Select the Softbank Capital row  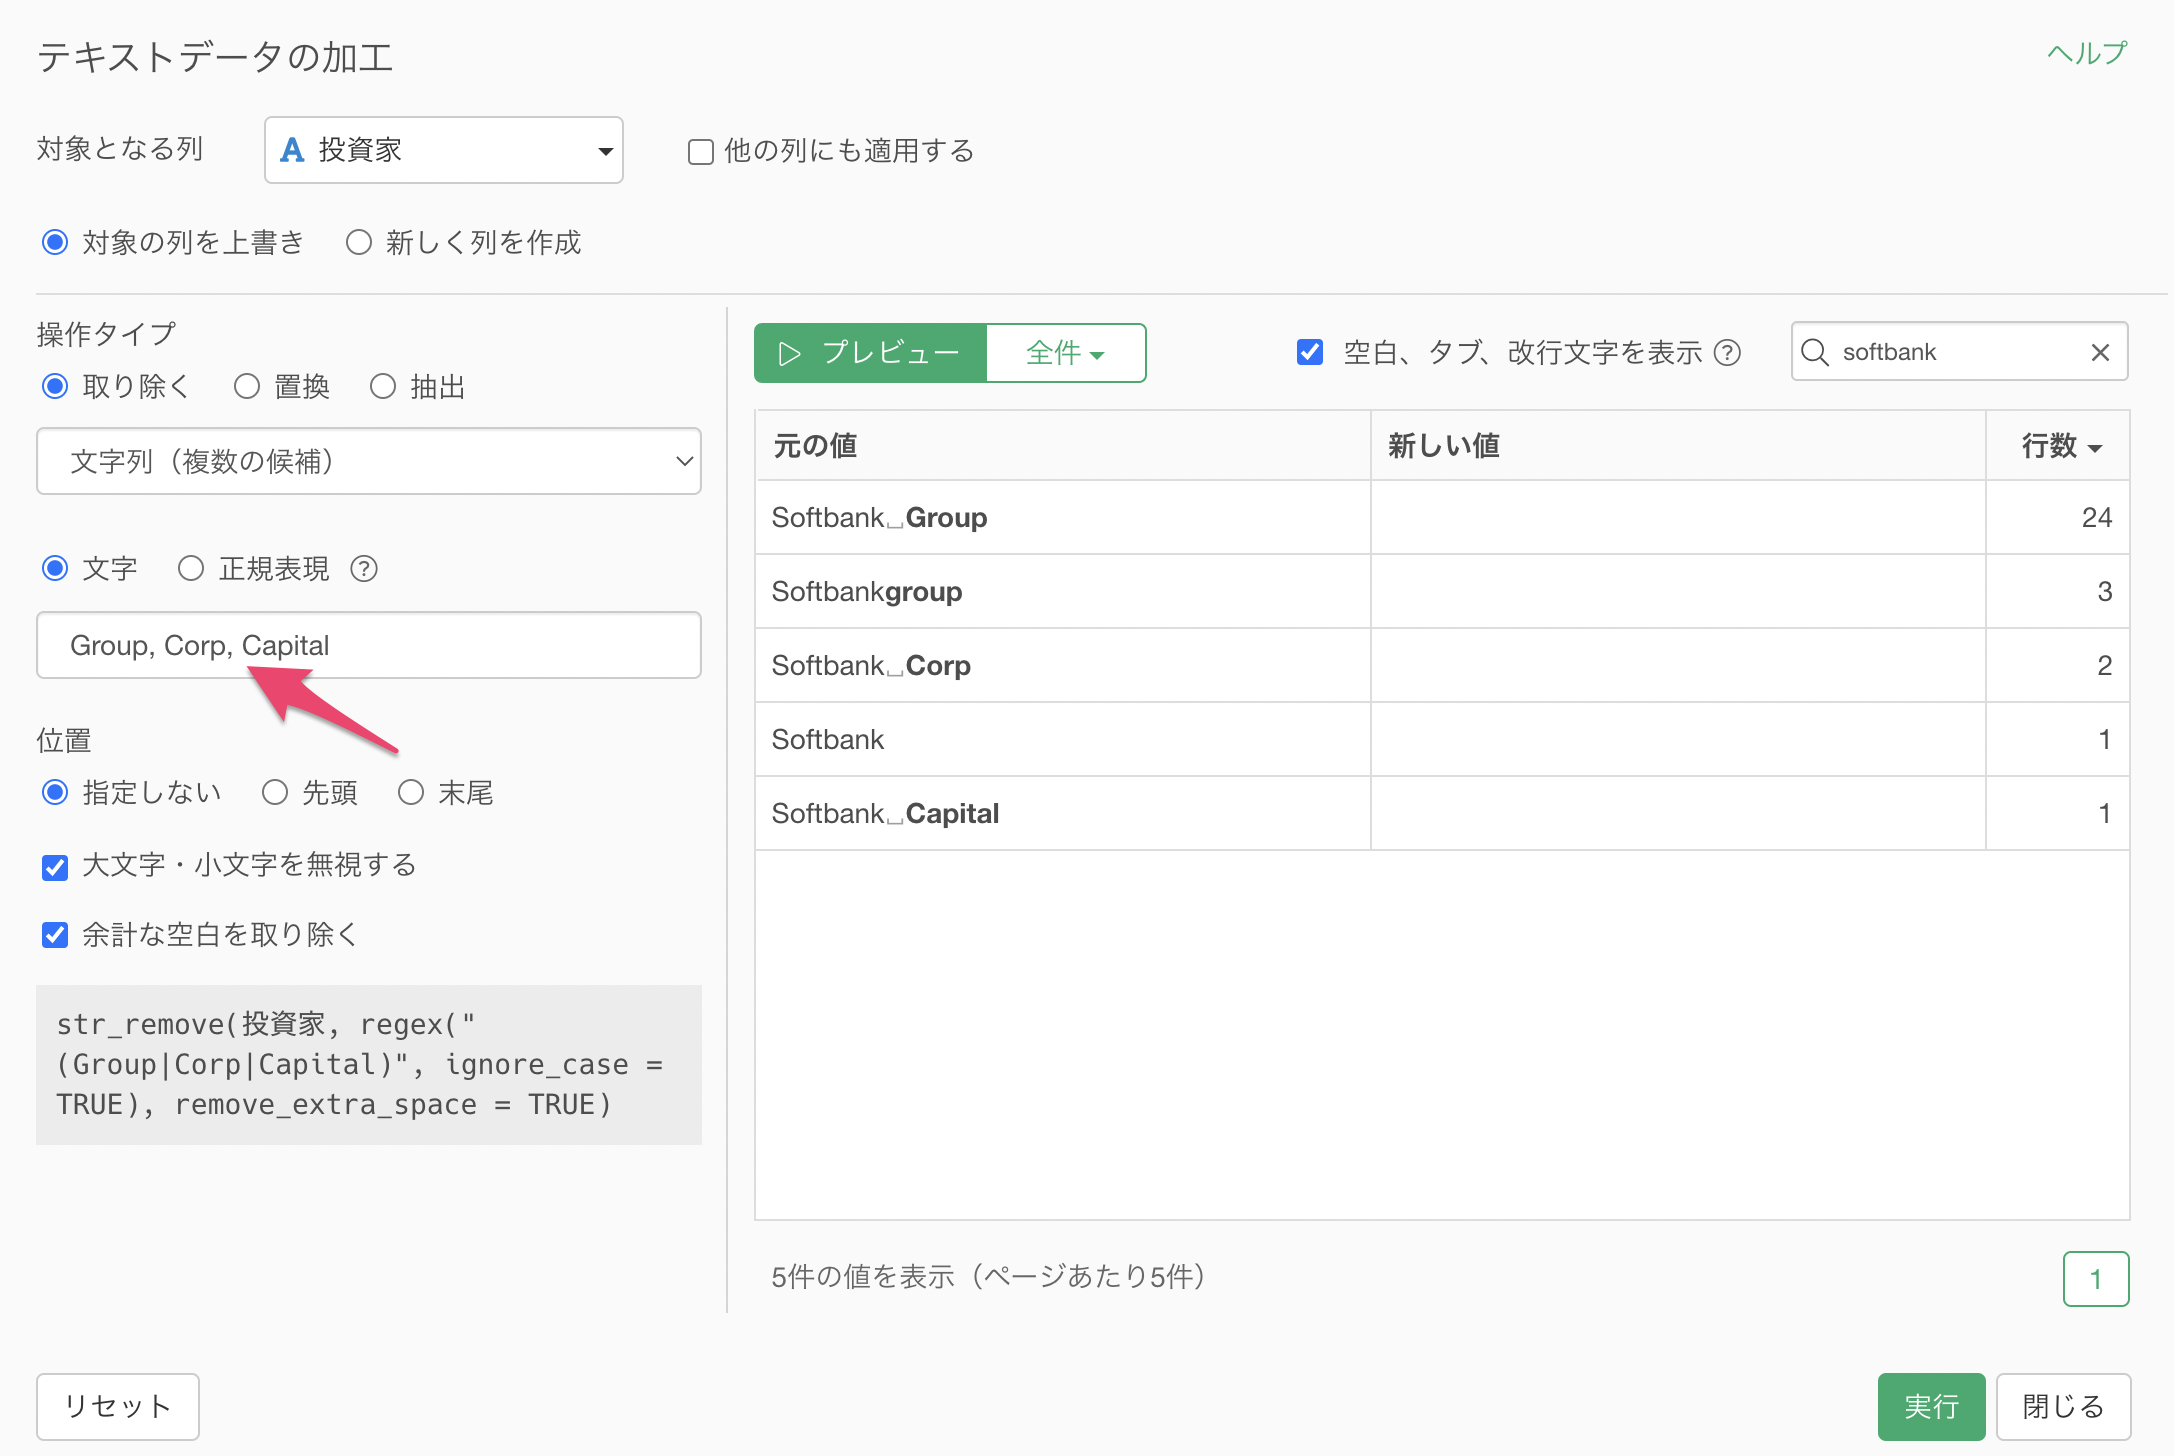coord(1443,814)
